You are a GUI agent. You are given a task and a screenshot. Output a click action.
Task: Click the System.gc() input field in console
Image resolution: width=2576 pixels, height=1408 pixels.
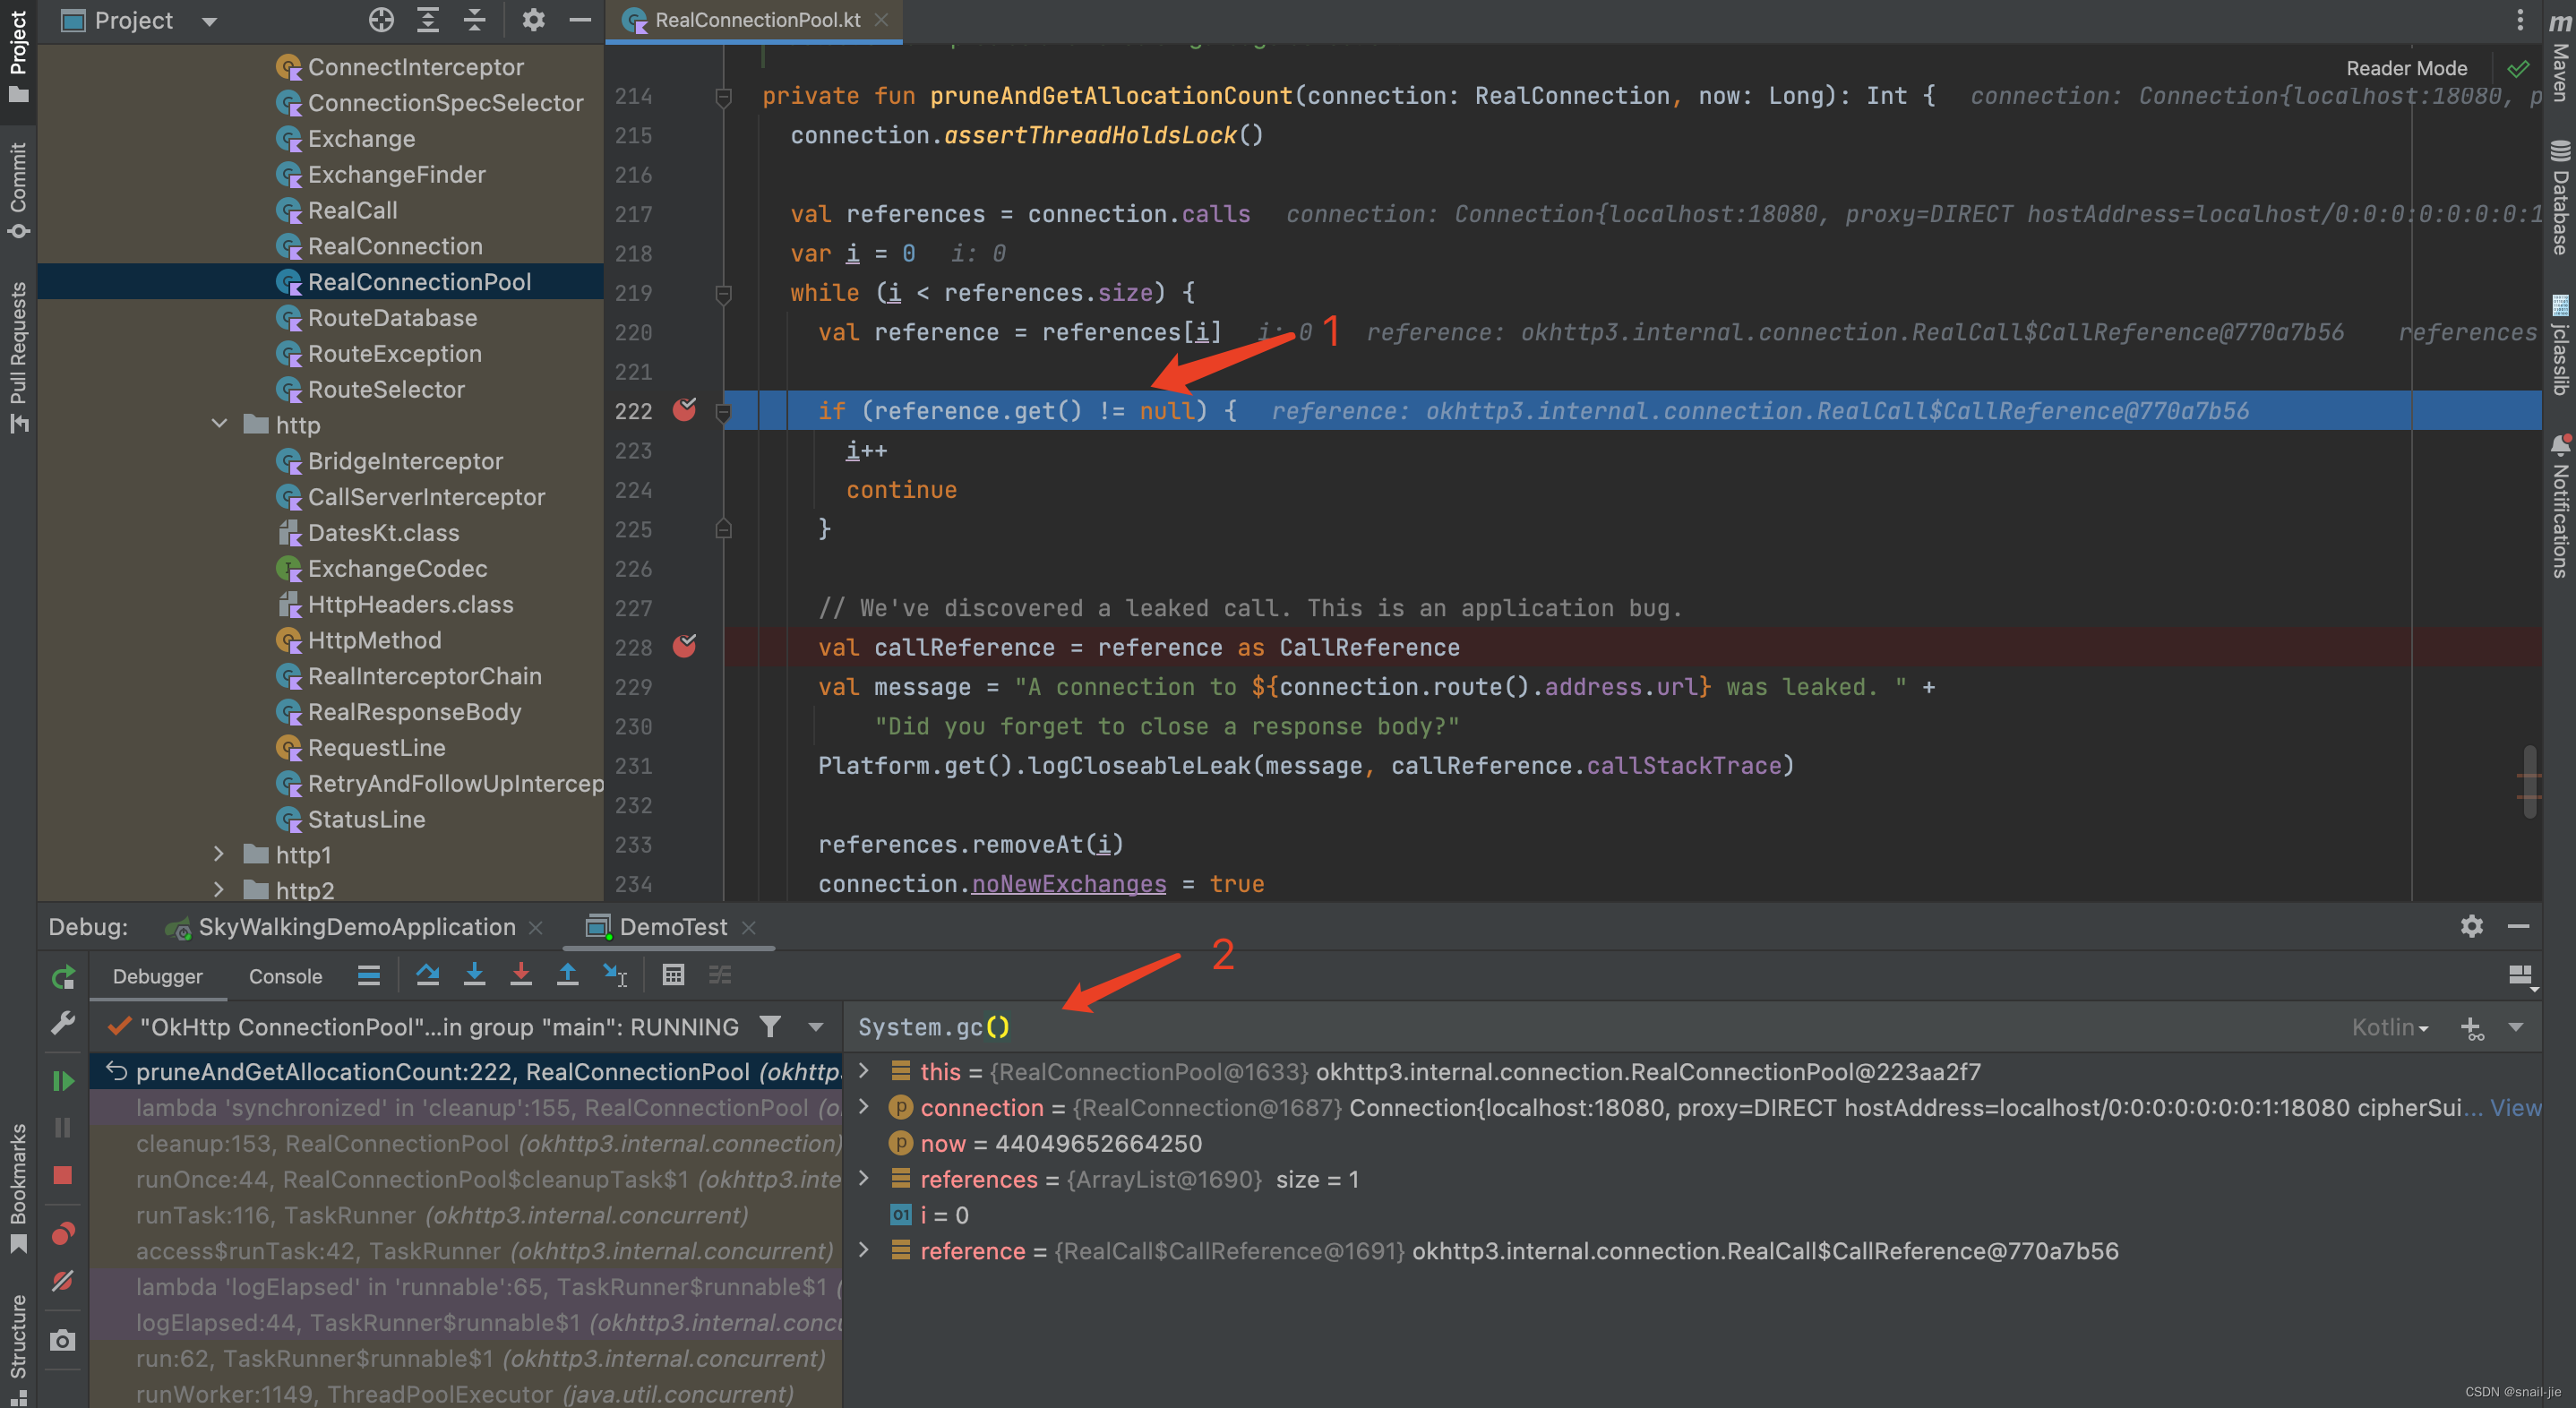pos(932,1025)
